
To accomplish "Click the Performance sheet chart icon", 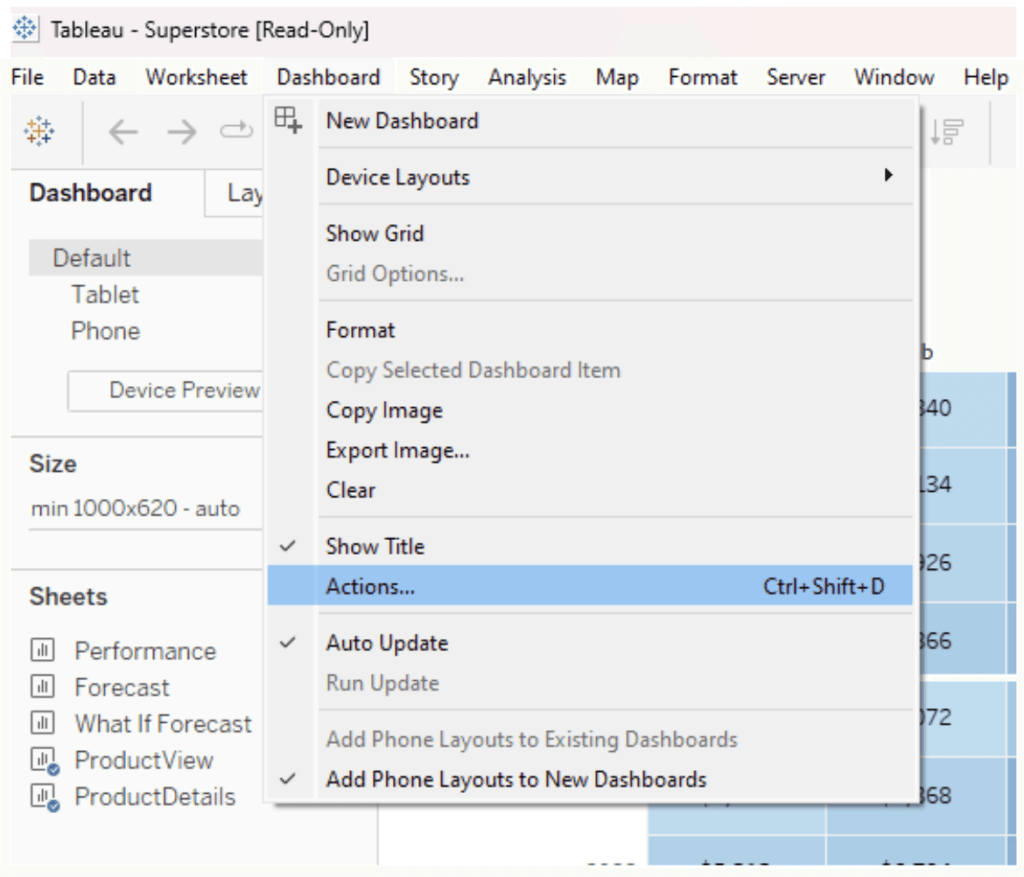I will coord(42,652).
